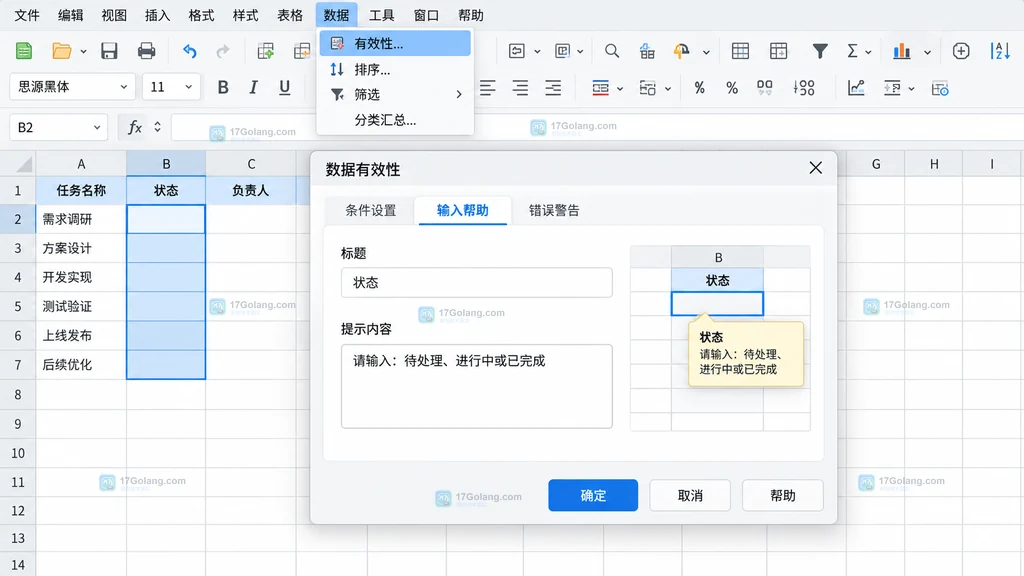Click the green new spreadsheet icon
The image size is (1024, 576).
click(x=24, y=51)
